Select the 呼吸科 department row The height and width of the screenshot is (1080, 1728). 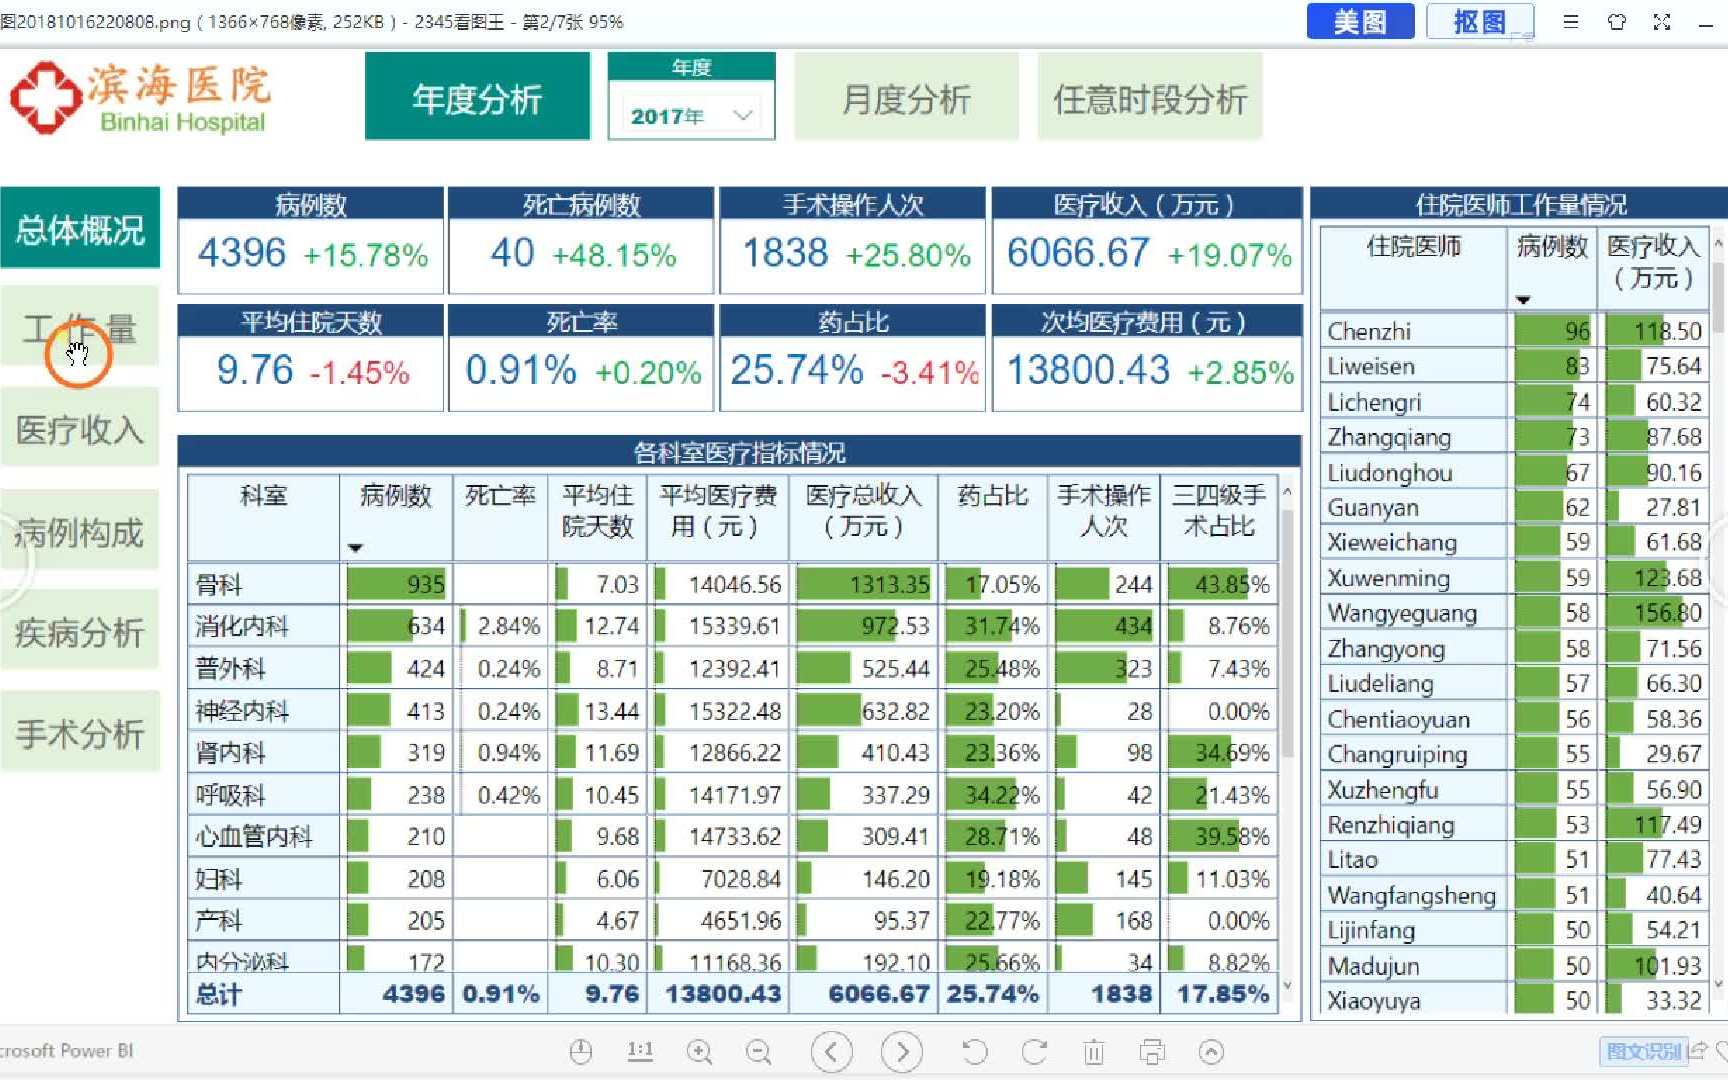click(x=732, y=795)
